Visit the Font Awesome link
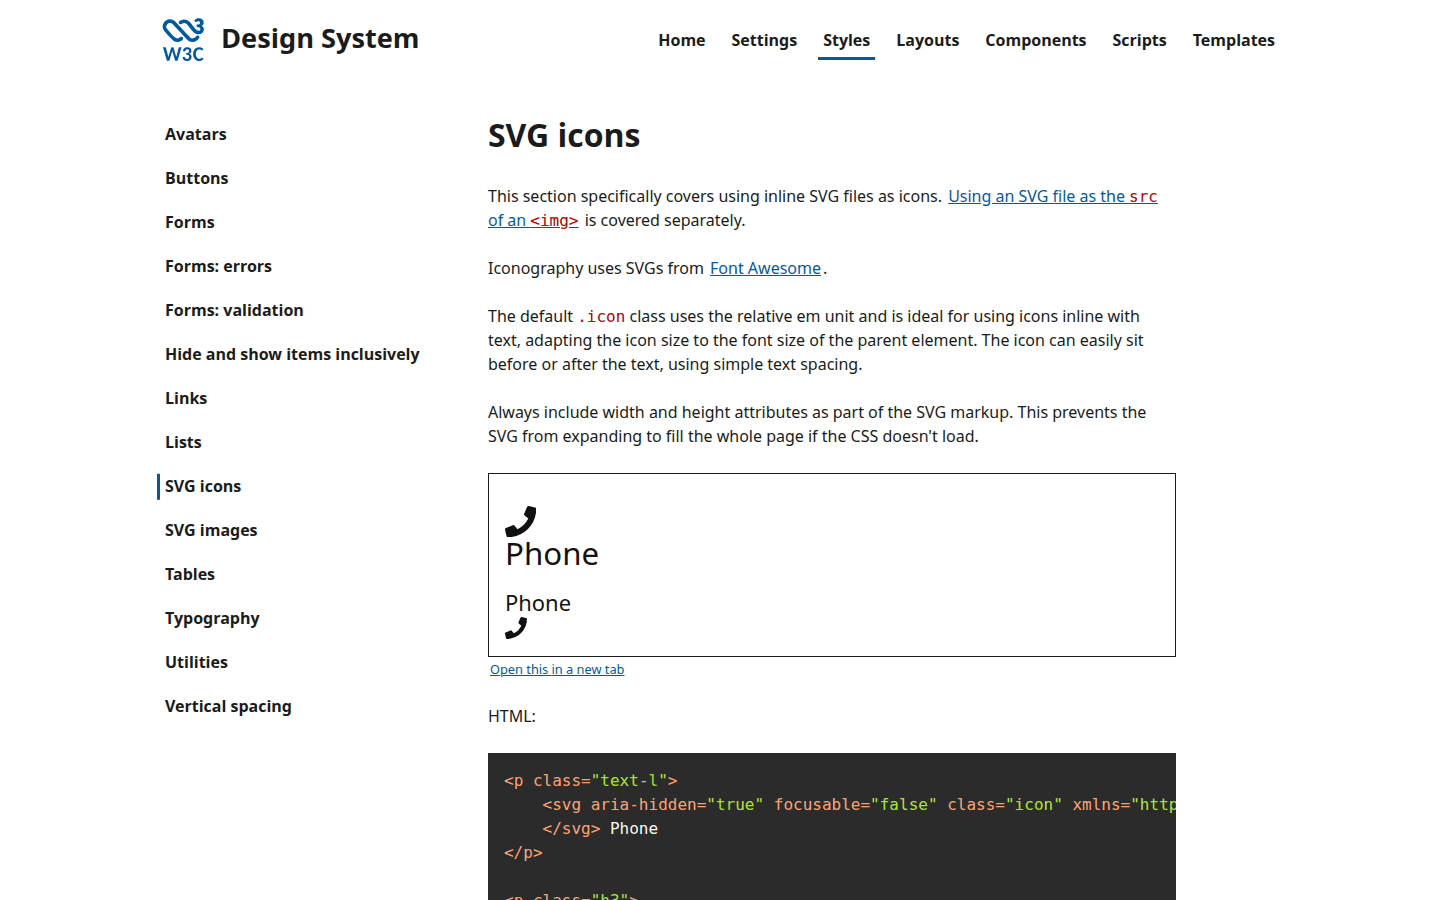This screenshot has width=1440, height=900. pos(765,268)
